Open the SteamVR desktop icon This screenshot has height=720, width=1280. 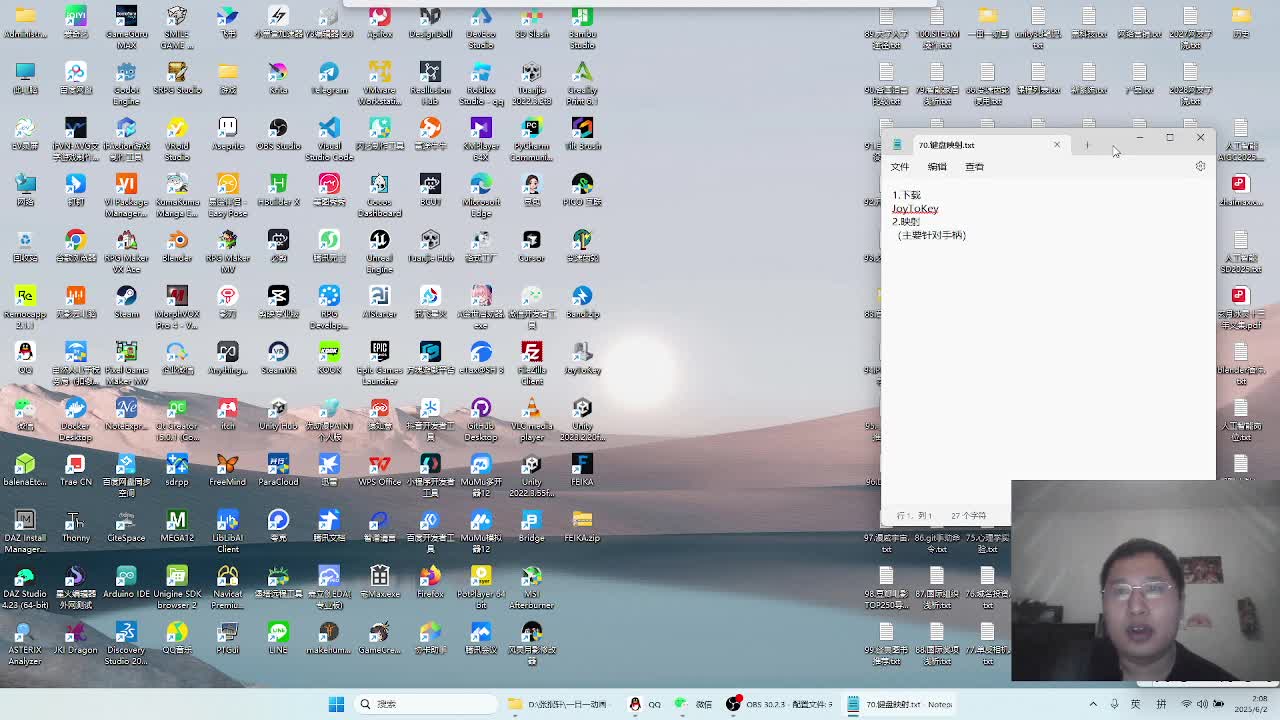pyautogui.click(x=278, y=358)
